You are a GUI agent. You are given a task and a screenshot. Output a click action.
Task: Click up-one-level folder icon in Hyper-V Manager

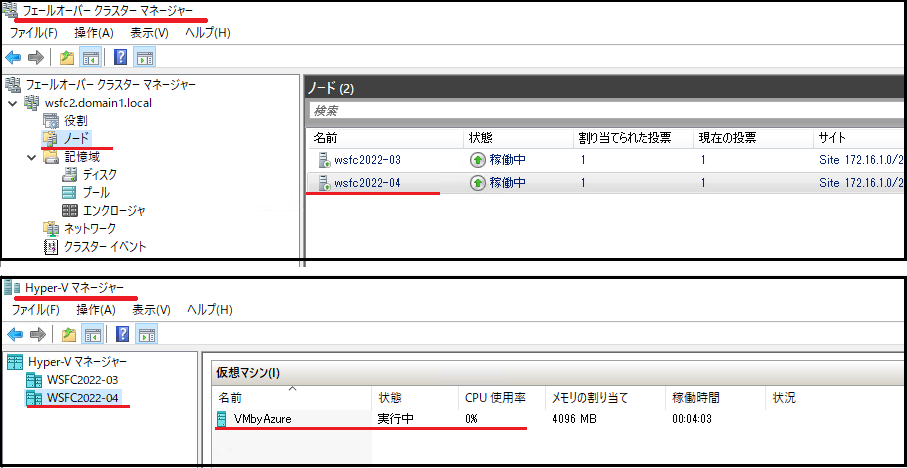tap(69, 334)
